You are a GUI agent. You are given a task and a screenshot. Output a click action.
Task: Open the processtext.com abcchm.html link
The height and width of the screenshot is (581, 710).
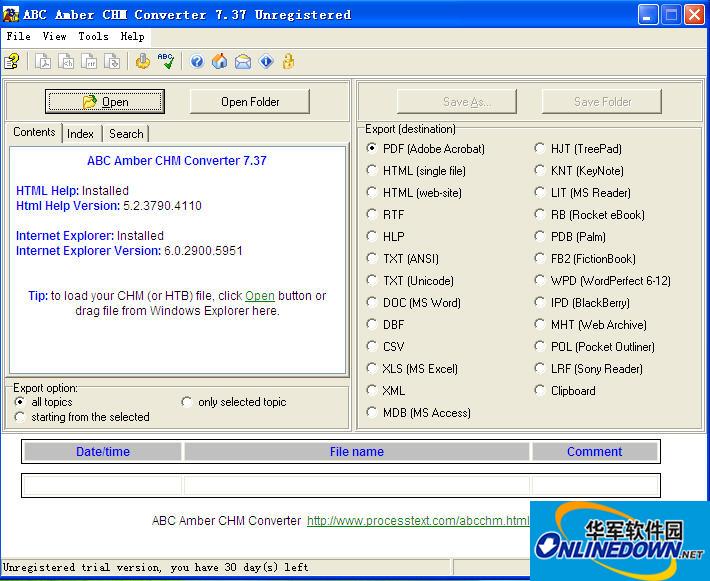pyautogui.click(x=418, y=521)
